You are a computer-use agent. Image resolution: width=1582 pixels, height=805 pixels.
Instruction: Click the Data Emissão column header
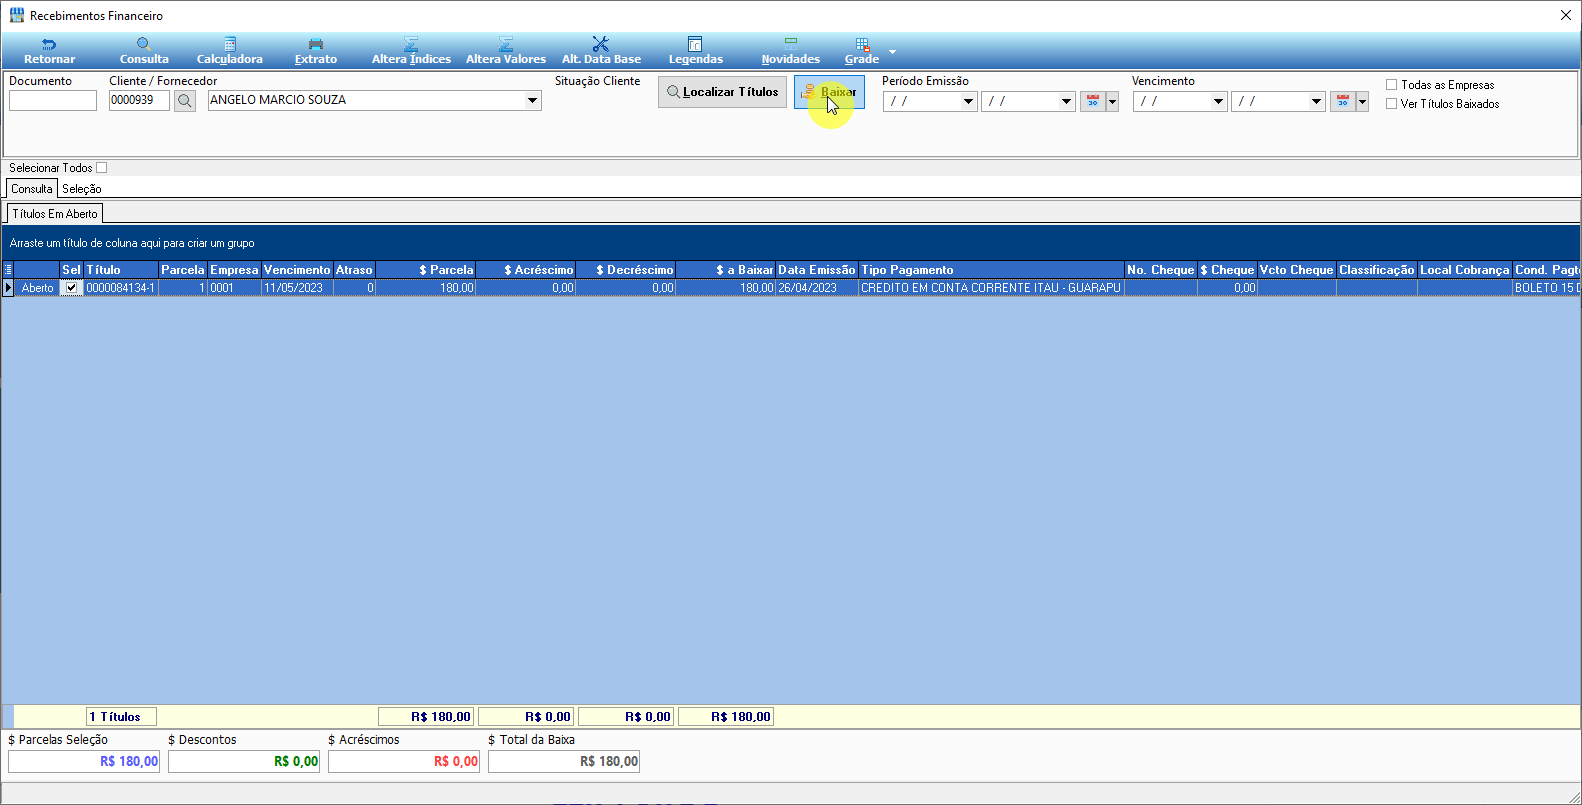pyautogui.click(x=817, y=270)
